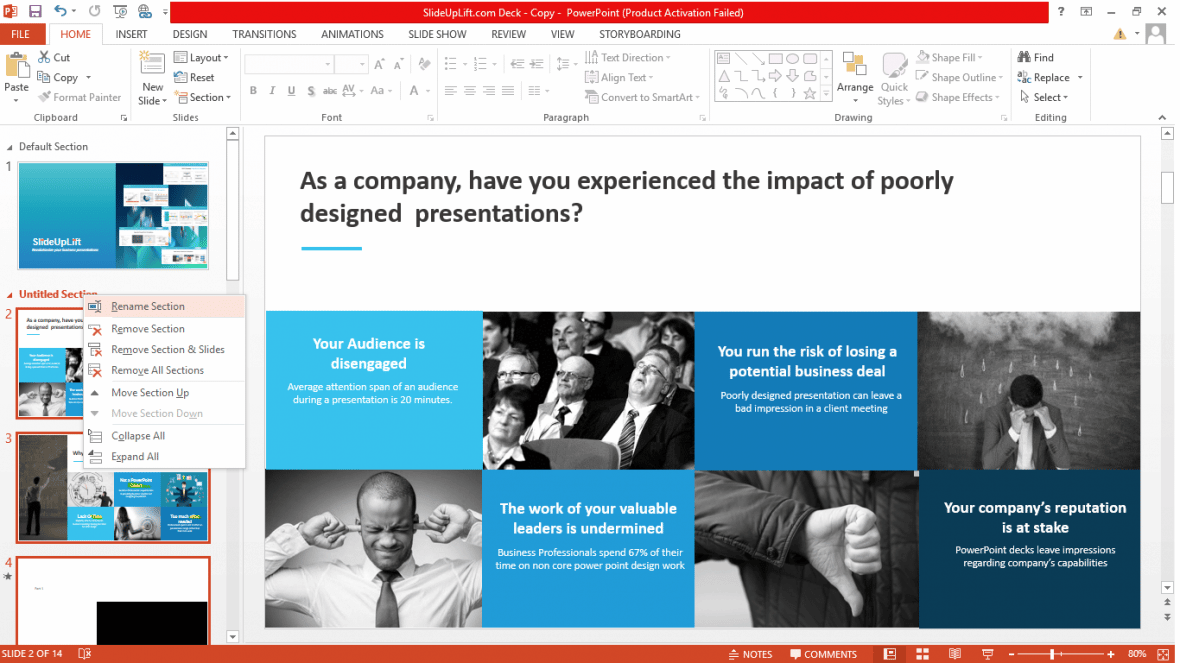Save the presentation via Quick Access Toolbar
Viewport: 1180px width, 663px height.
pyautogui.click(x=37, y=10)
